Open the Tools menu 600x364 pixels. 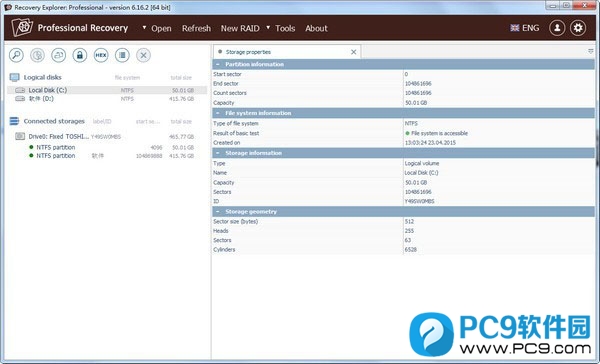pos(285,28)
